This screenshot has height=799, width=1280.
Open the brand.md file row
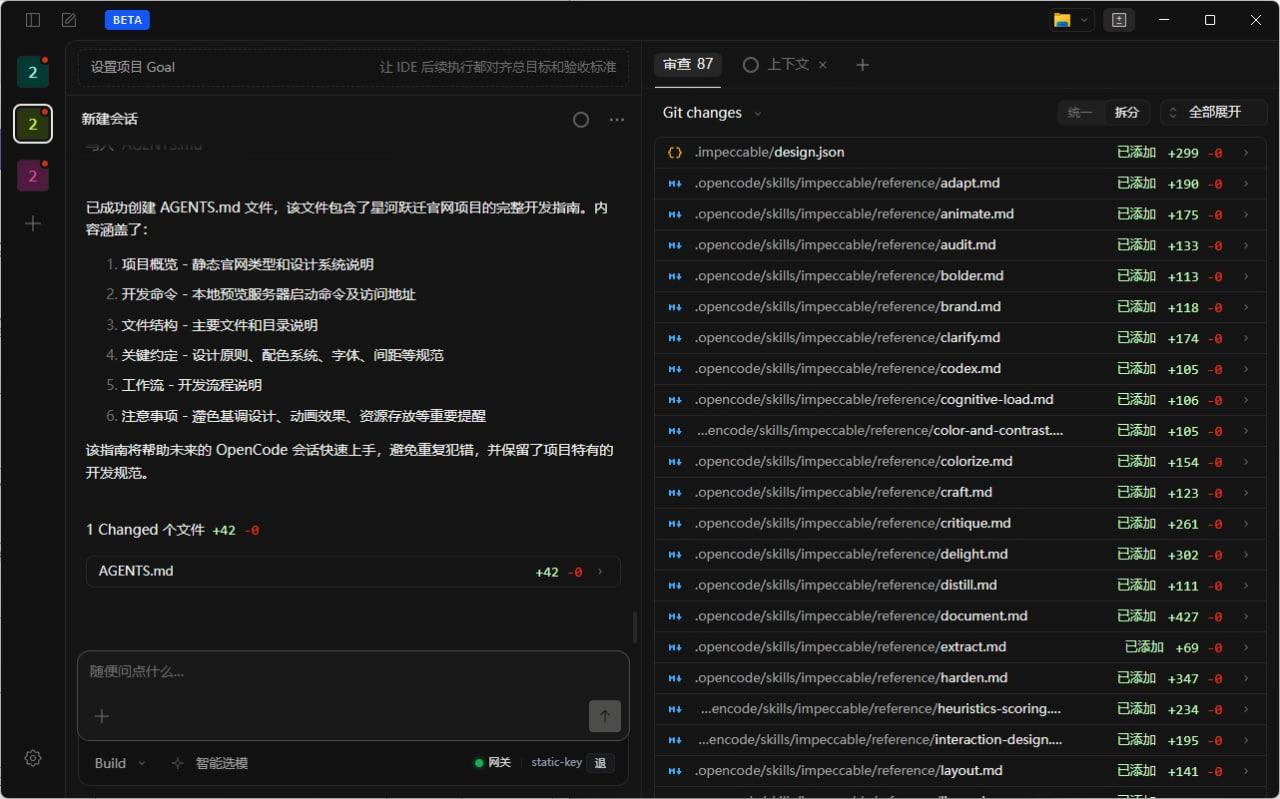tap(960, 308)
